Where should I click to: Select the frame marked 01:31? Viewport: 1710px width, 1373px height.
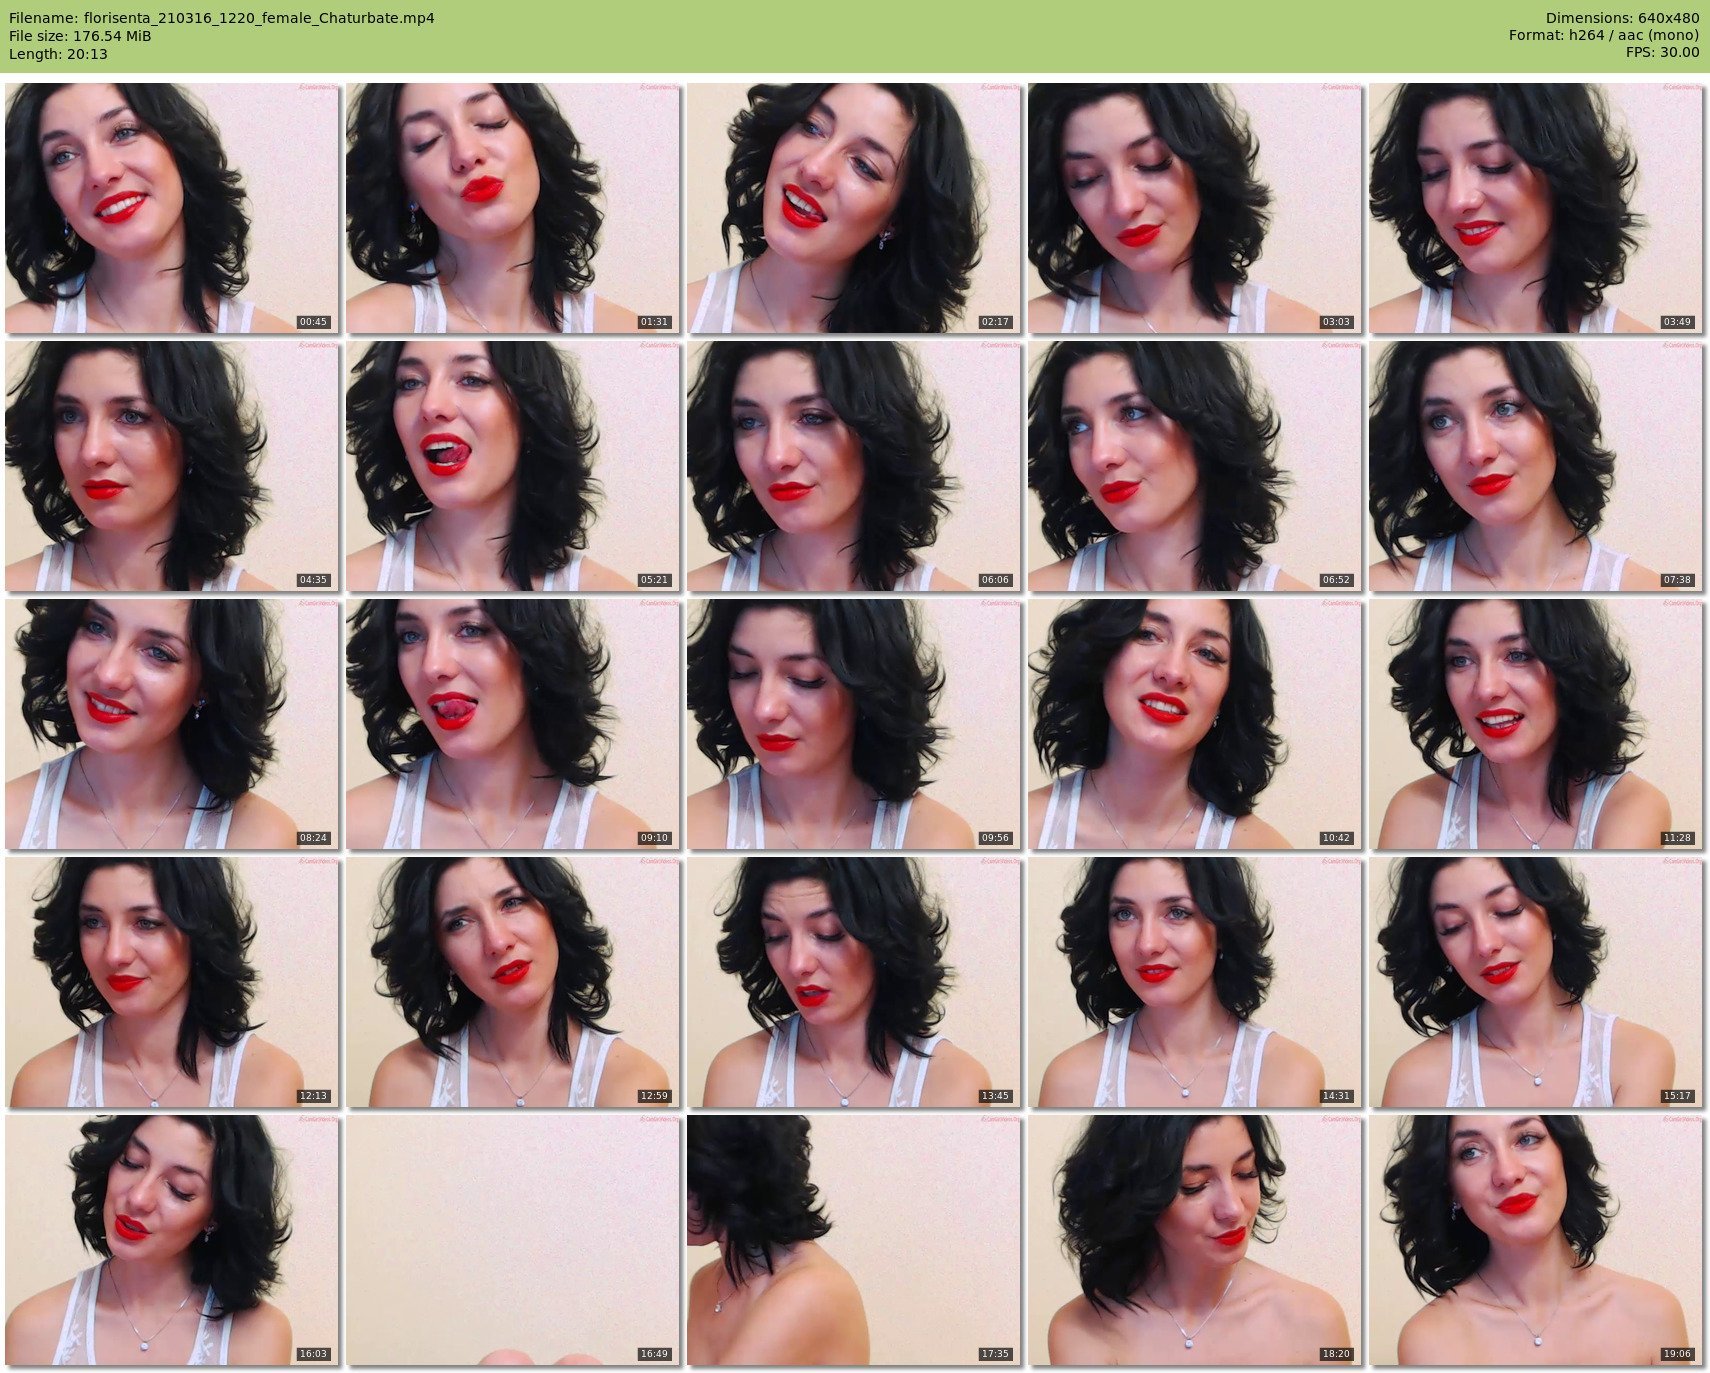pyautogui.click(x=512, y=208)
